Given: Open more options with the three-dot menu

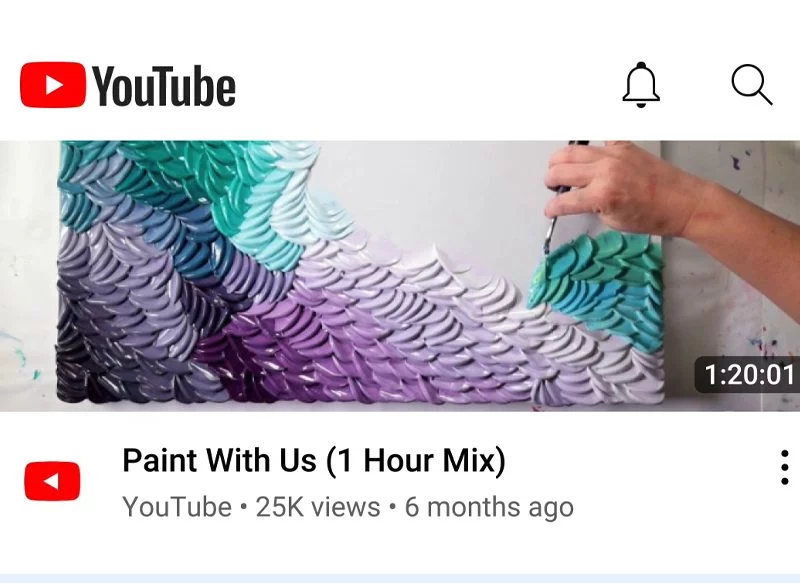Looking at the screenshot, I should click(x=785, y=467).
